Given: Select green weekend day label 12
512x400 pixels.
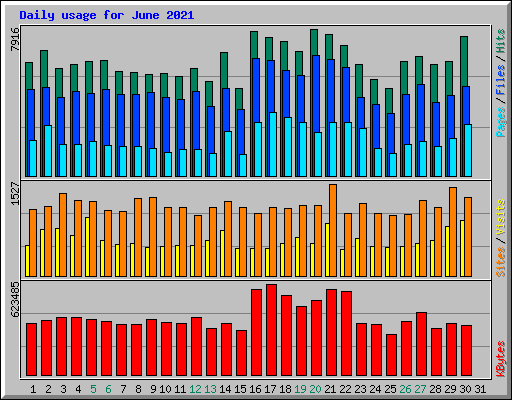Looking at the screenshot, I should pyautogui.click(x=195, y=389).
